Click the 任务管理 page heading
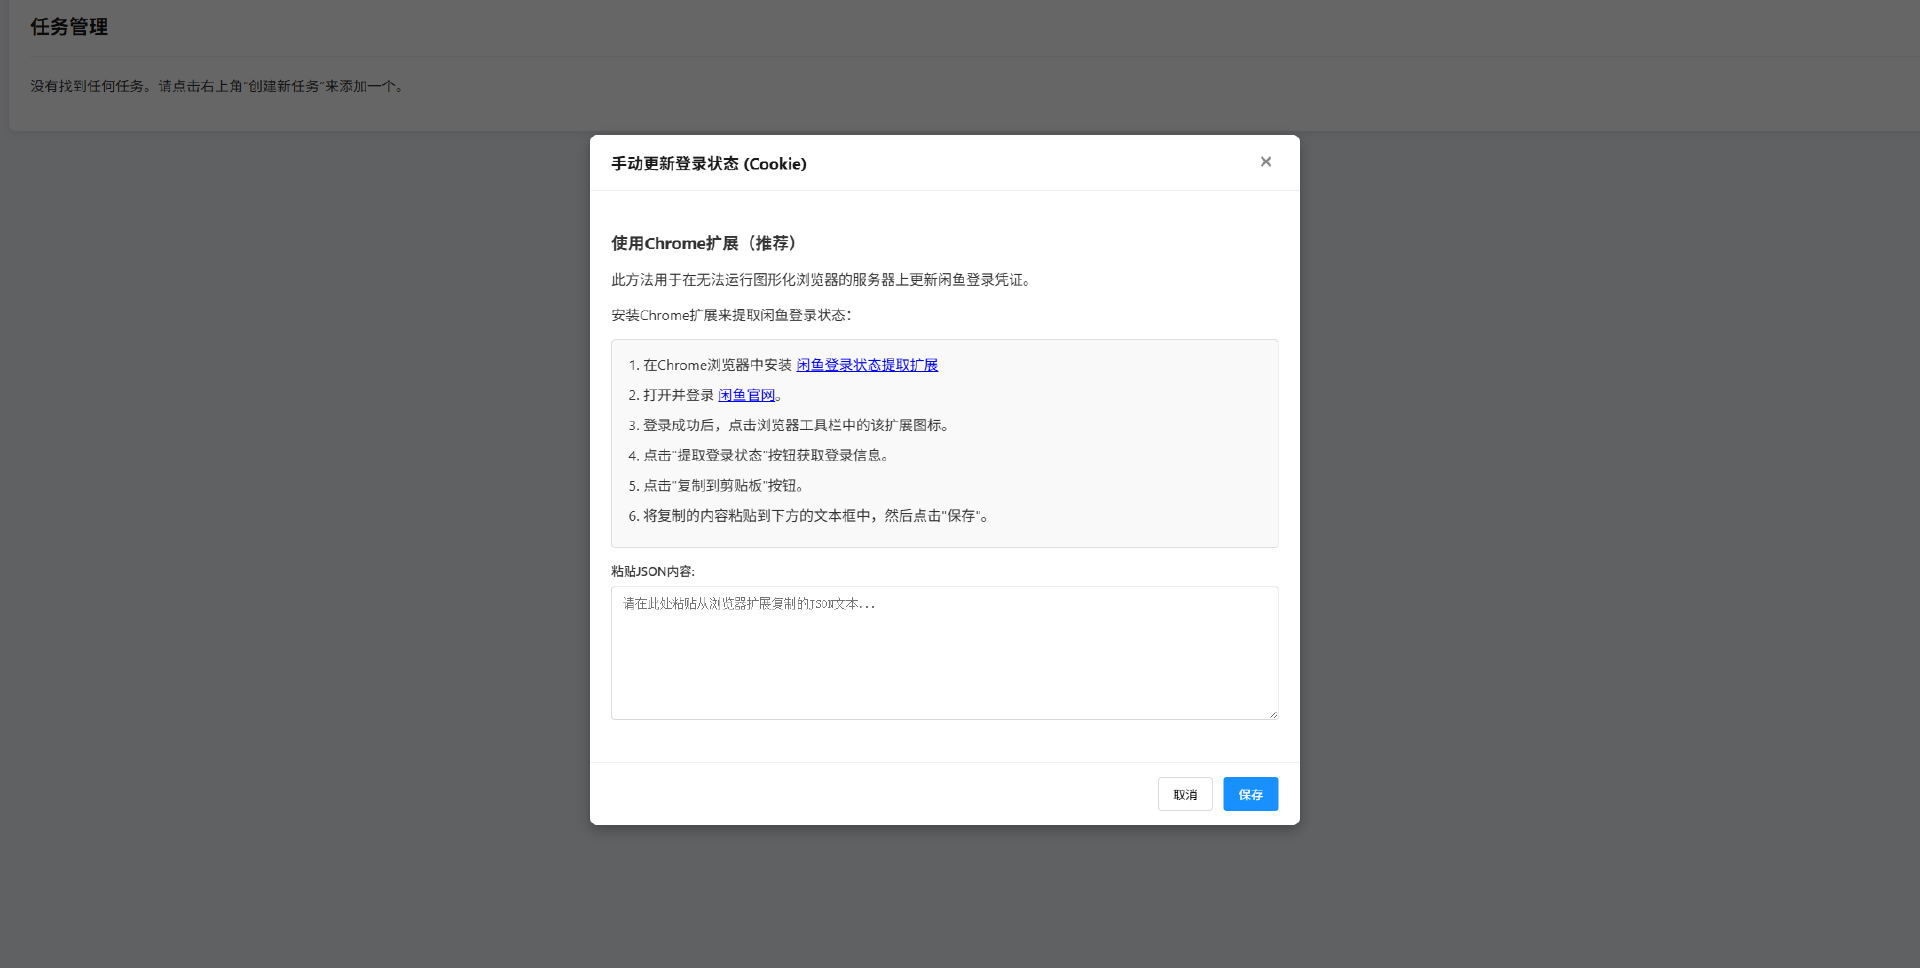The width and height of the screenshot is (1920, 968). (69, 27)
